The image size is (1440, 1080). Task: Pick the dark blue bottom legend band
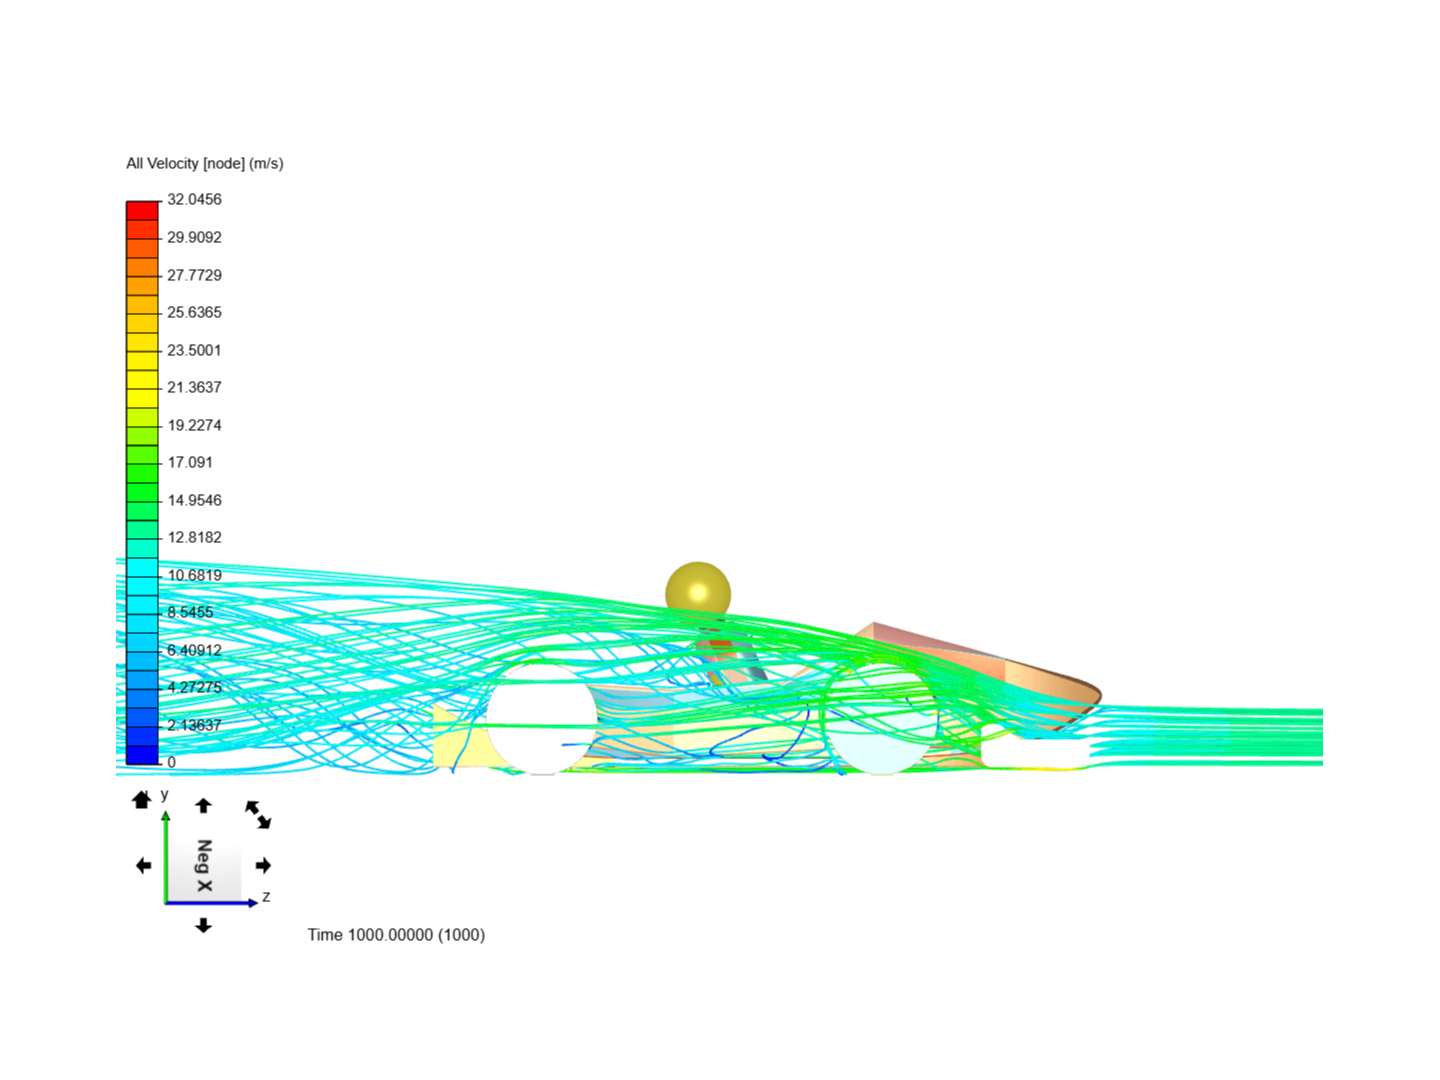[142, 755]
